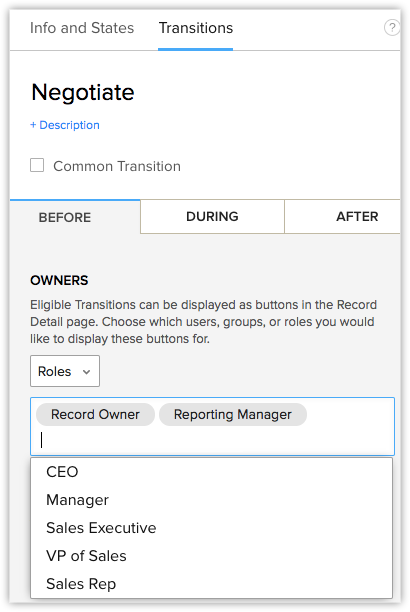Expand the Roles dropdown

pos(65,371)
